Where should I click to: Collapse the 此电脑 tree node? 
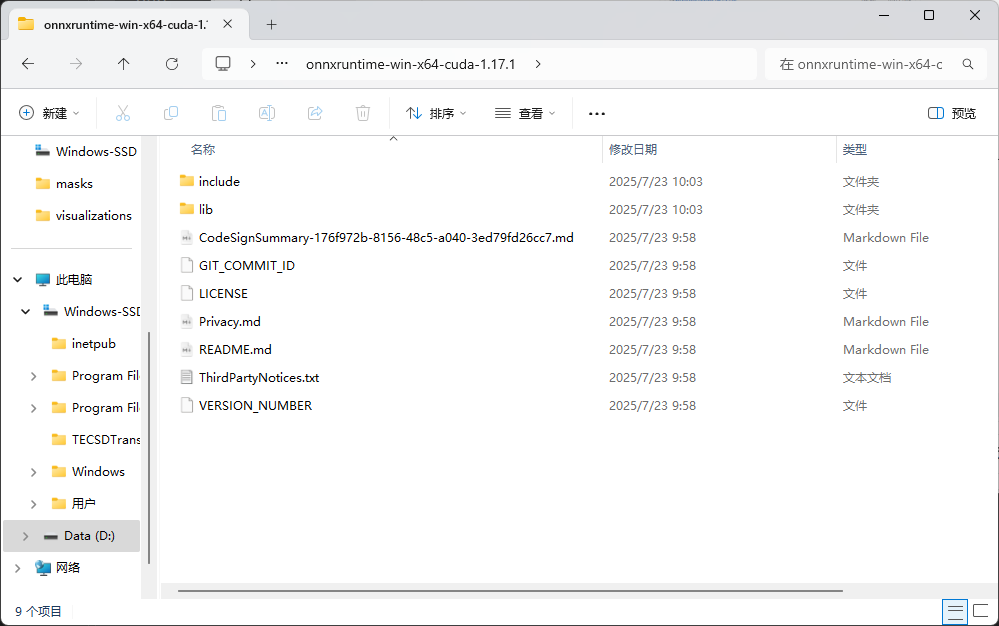point(18,280)
